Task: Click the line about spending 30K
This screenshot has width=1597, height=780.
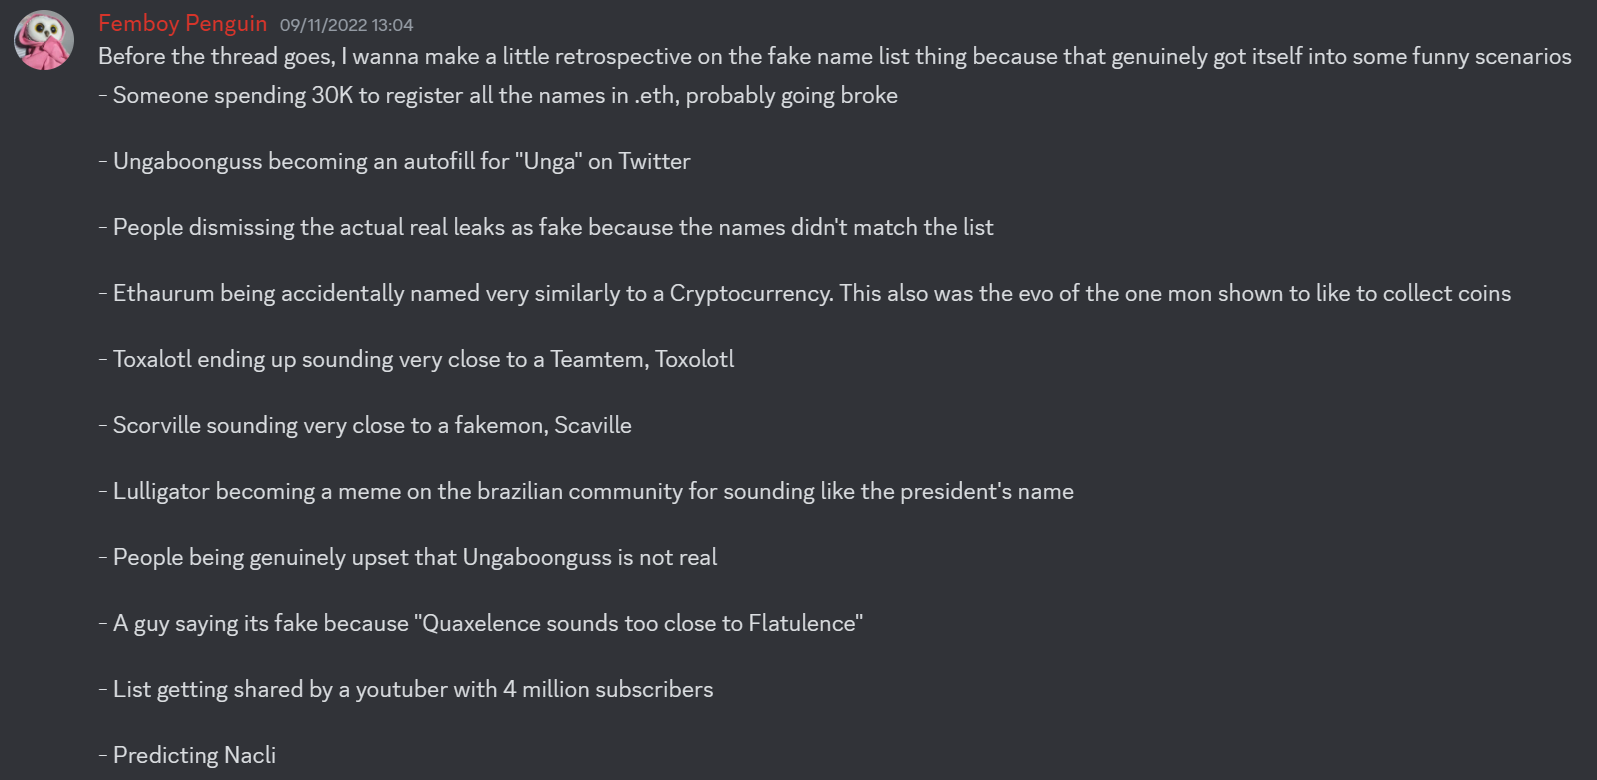Action: (504, 95)
